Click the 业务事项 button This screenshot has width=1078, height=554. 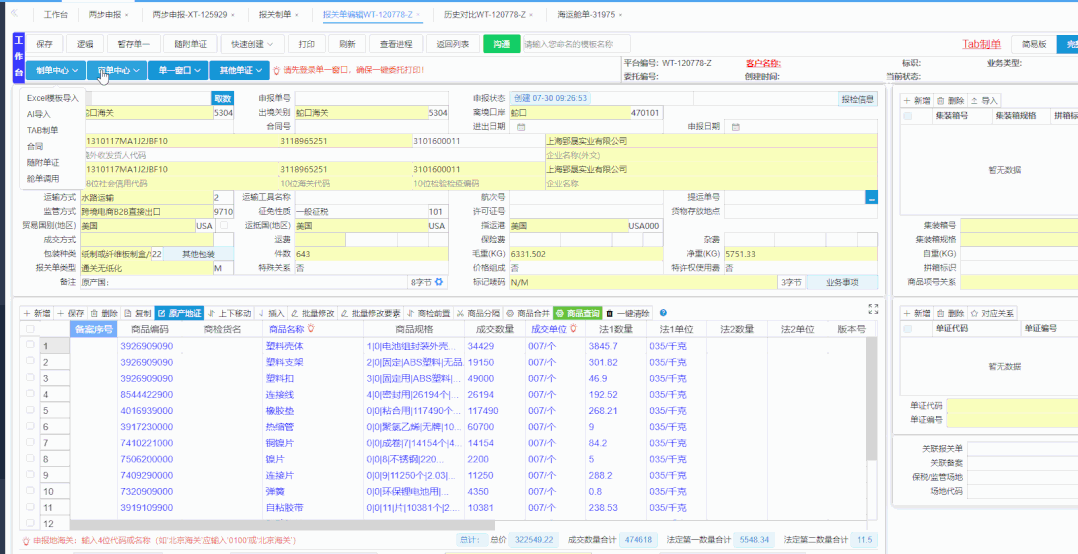pyautogui.click(x=842, y=282)
